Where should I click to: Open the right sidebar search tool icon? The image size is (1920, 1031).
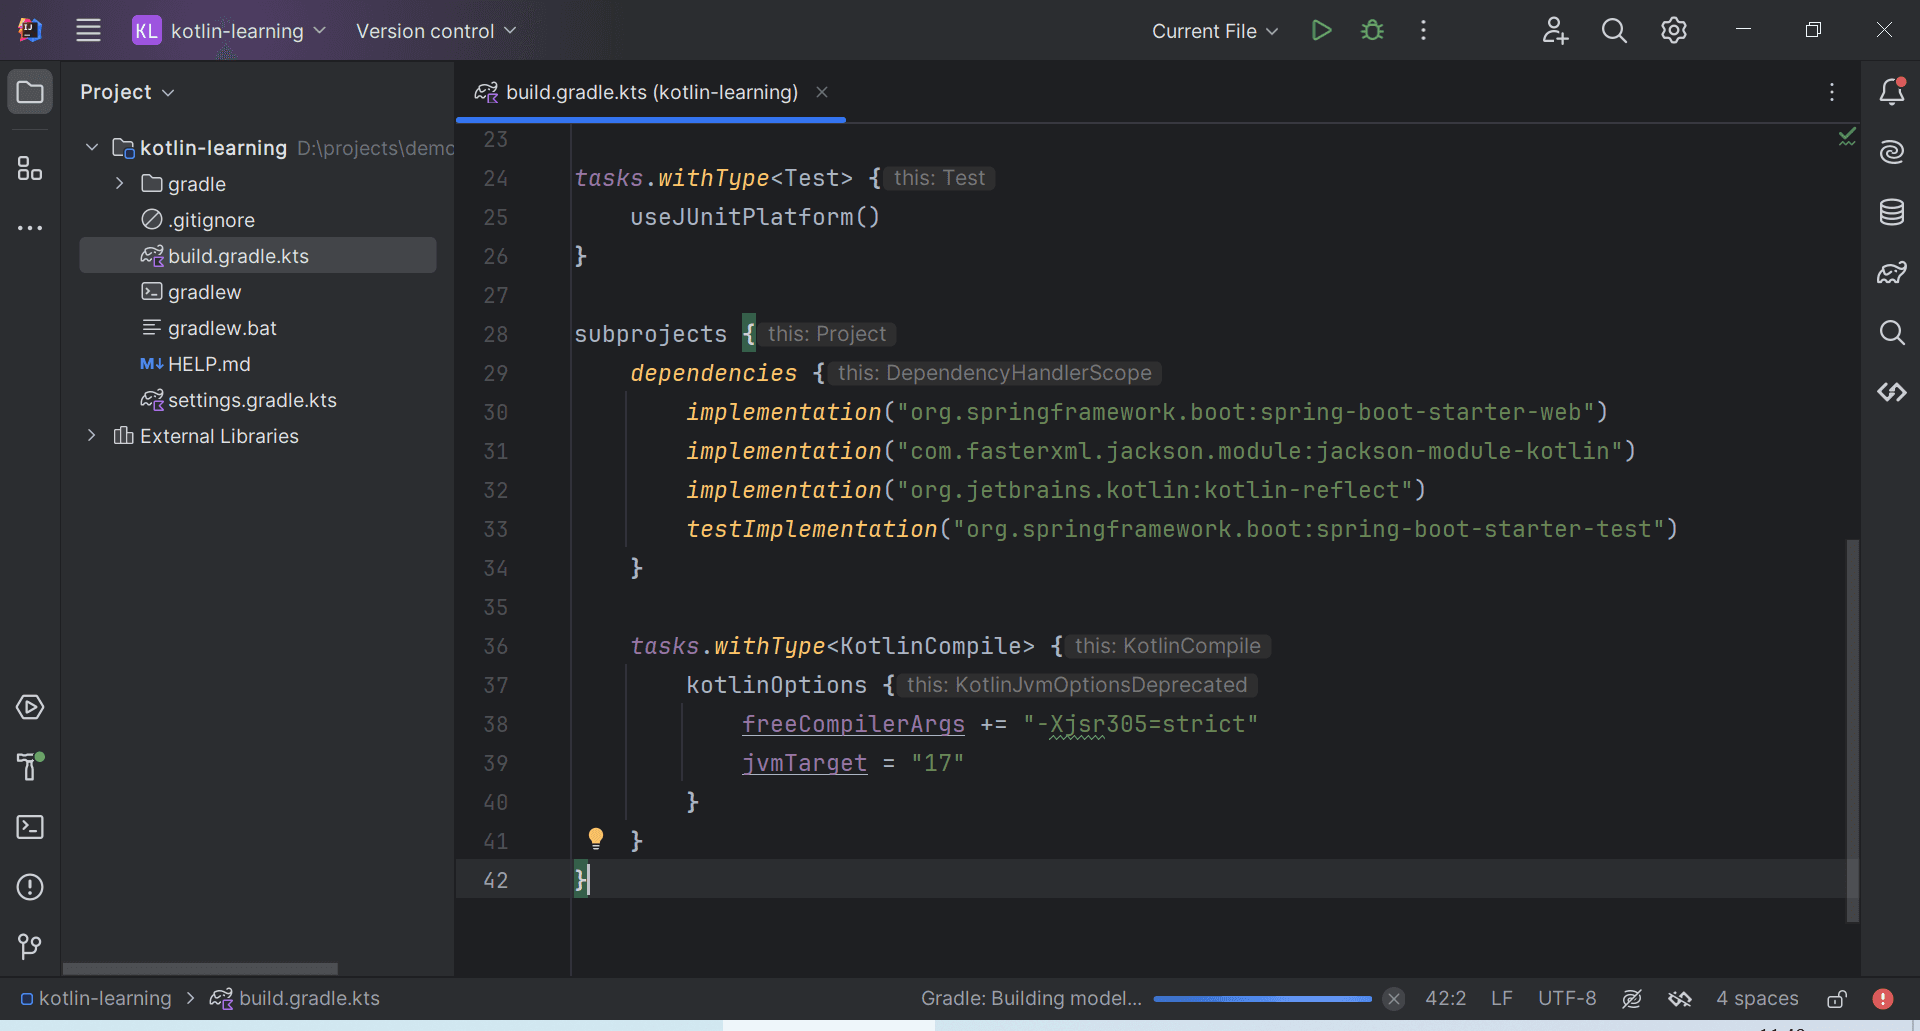(1891, 332)
